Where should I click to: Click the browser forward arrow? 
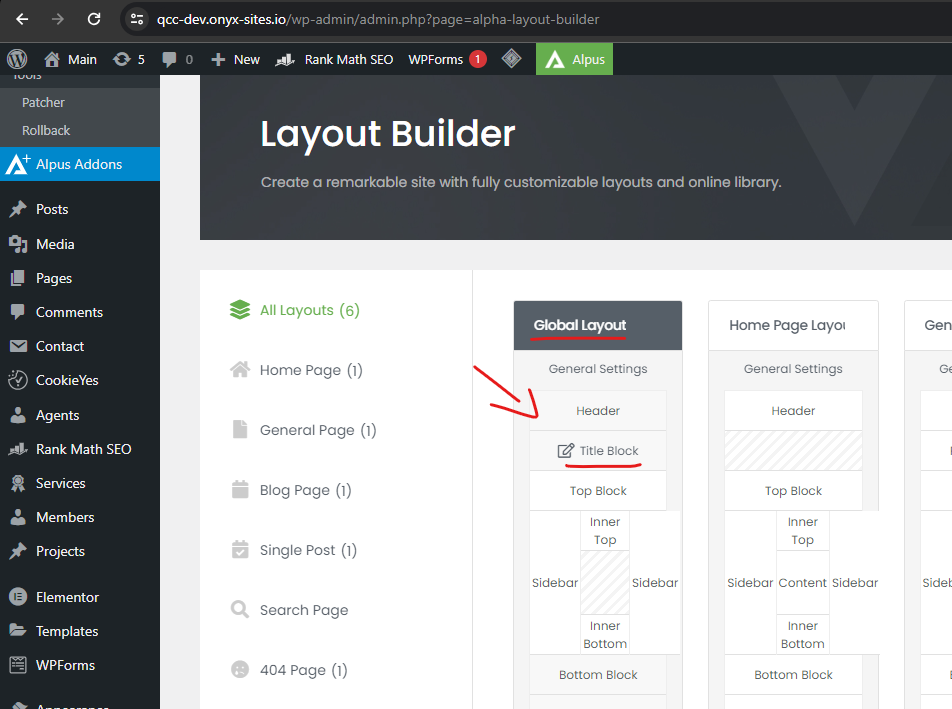point(58,19)
